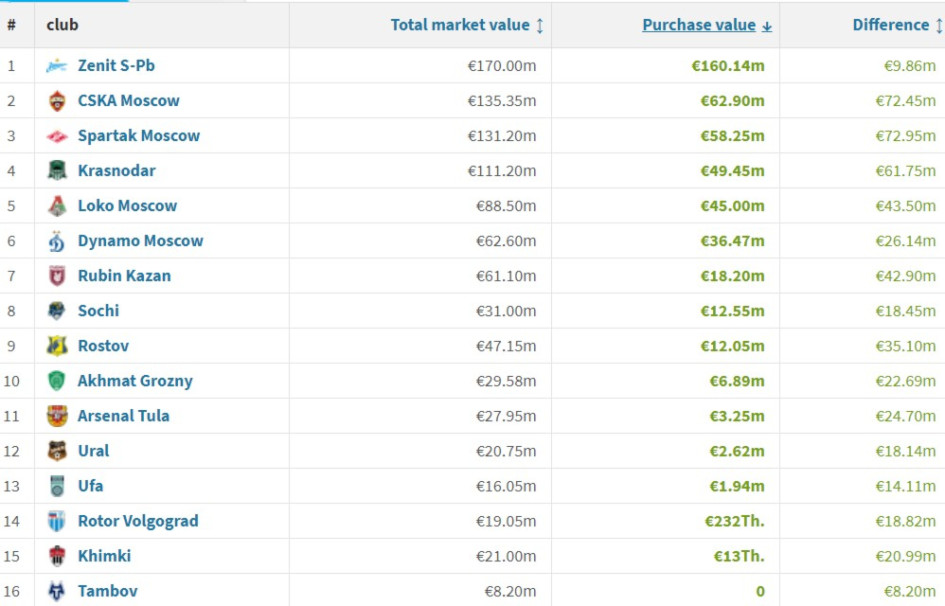Select Sochi purchase value €12.55m
The height and width of the screenshot is (606, 945).
click(732, 311)
